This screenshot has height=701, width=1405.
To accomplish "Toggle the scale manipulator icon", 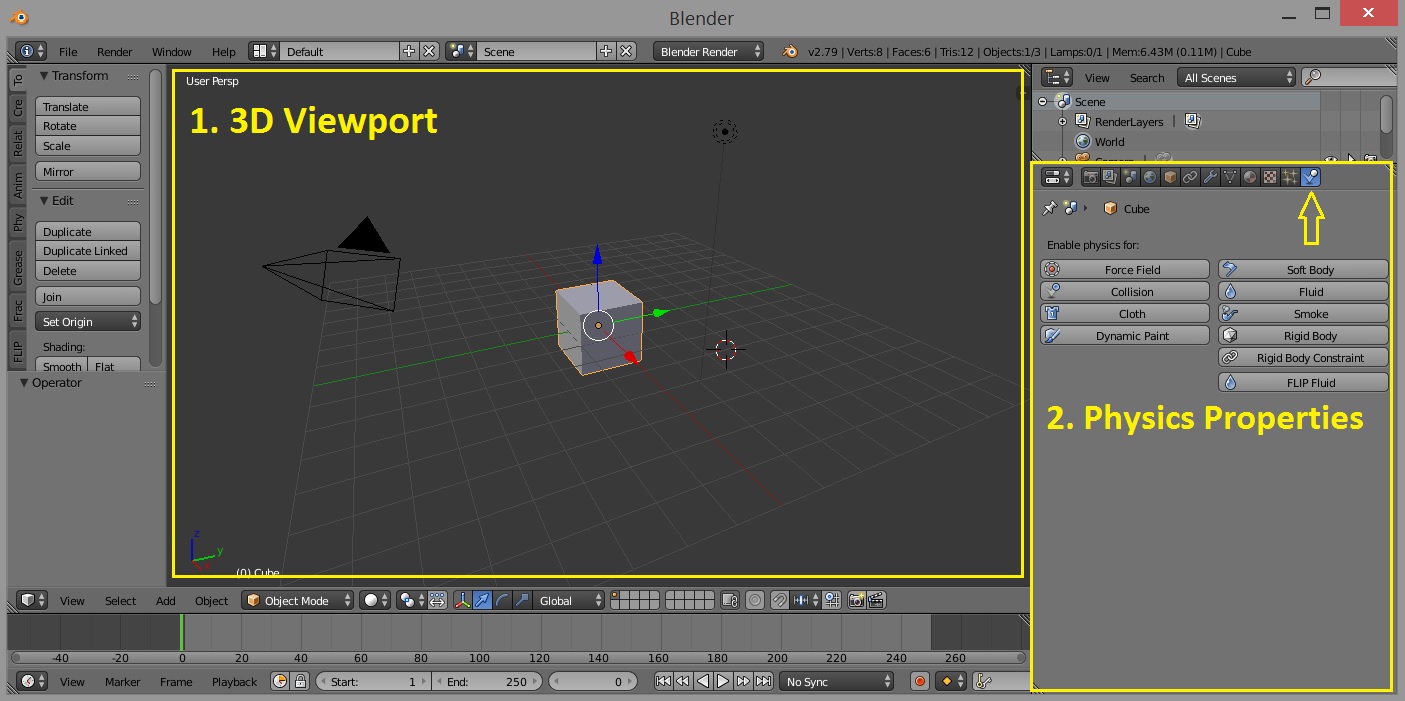I will click(x=522, y=600).
